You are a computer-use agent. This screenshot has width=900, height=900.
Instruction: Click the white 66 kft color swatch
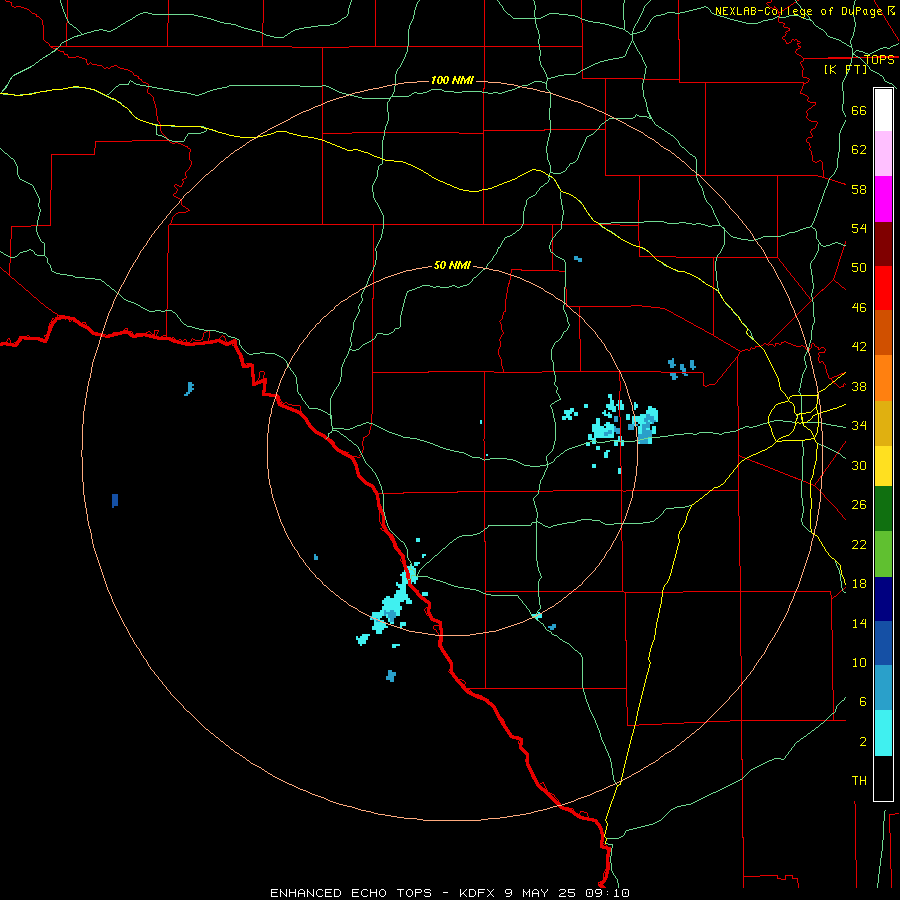883,110
